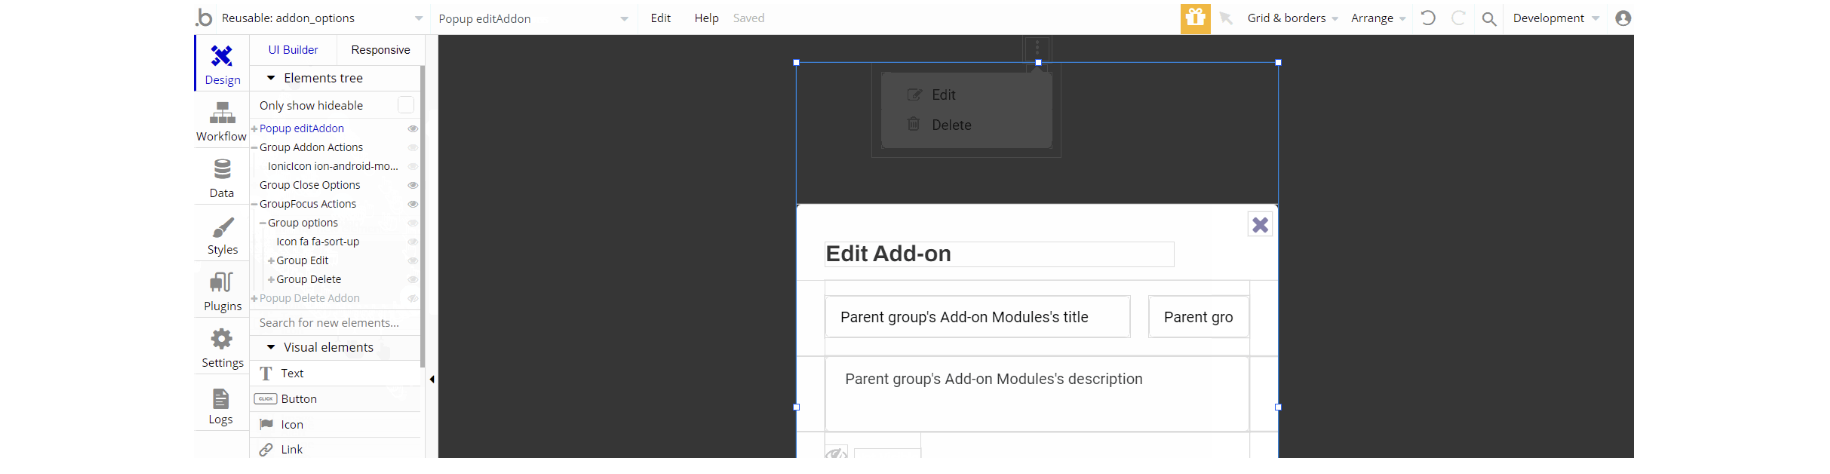Image resolution: width=1830 pixels, height=474 pixels.
Task: Open the Data tab icon
Action: pyautogui.click(x=222, y=177)
